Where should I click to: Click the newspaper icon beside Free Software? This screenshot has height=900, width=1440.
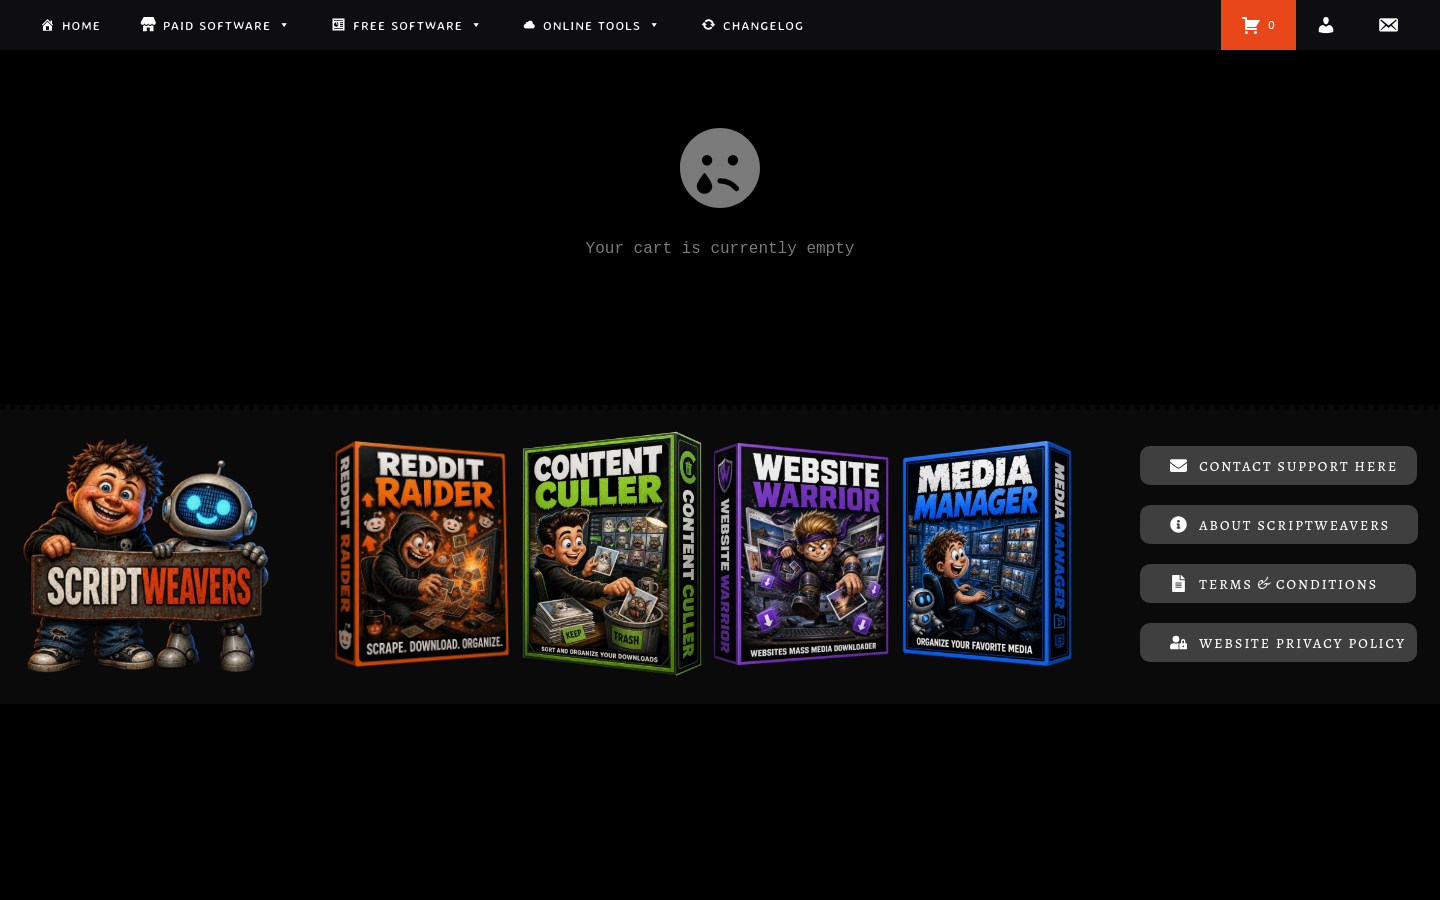click(338, 24)
